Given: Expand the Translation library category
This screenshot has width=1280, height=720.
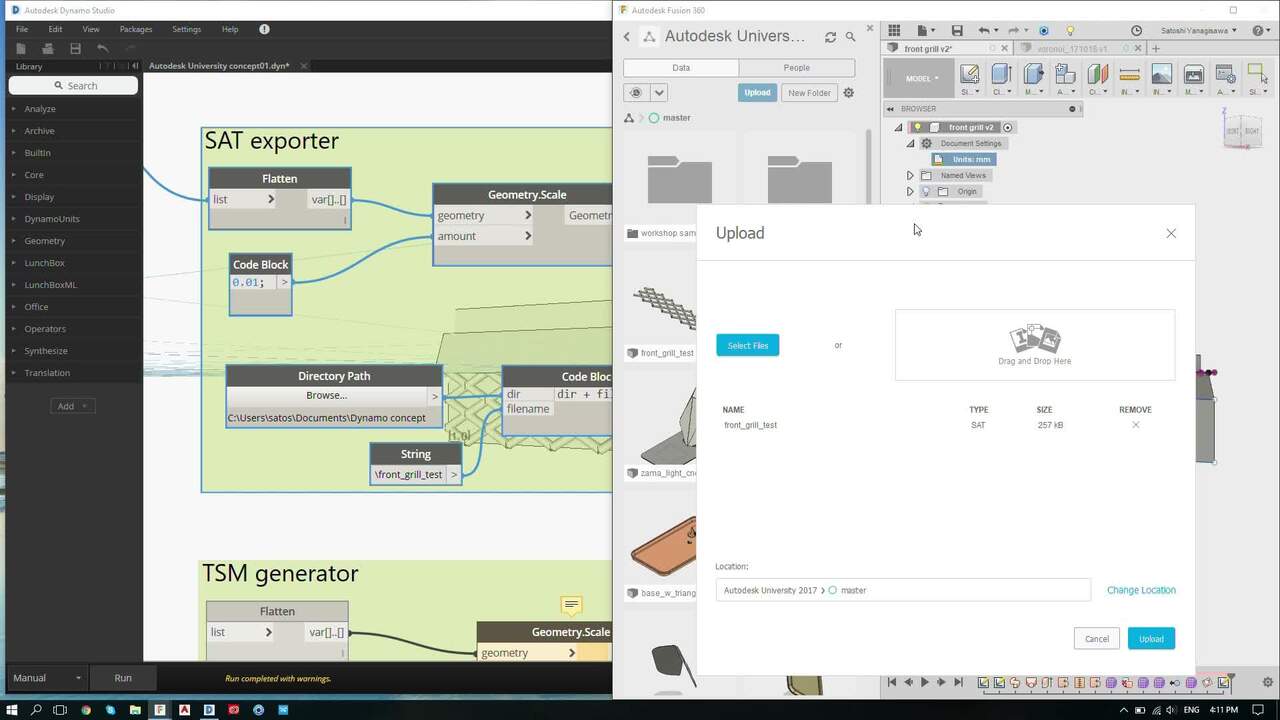Looking at the screenshot, I should (14, 373).
